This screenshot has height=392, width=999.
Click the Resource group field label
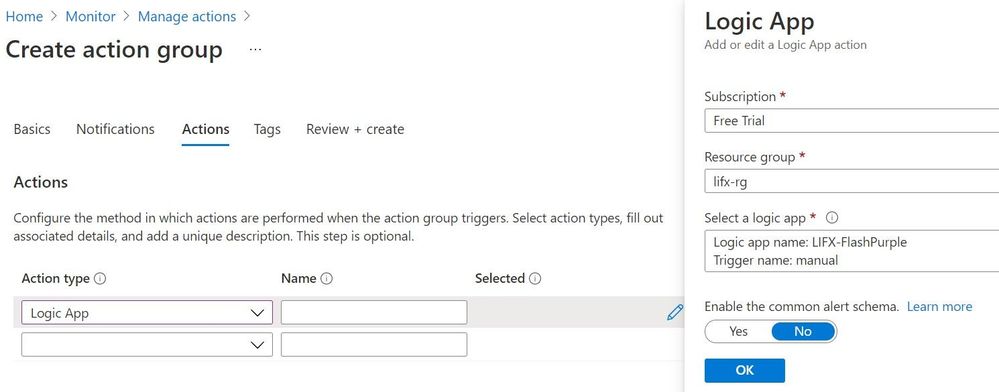coord(750,157)
